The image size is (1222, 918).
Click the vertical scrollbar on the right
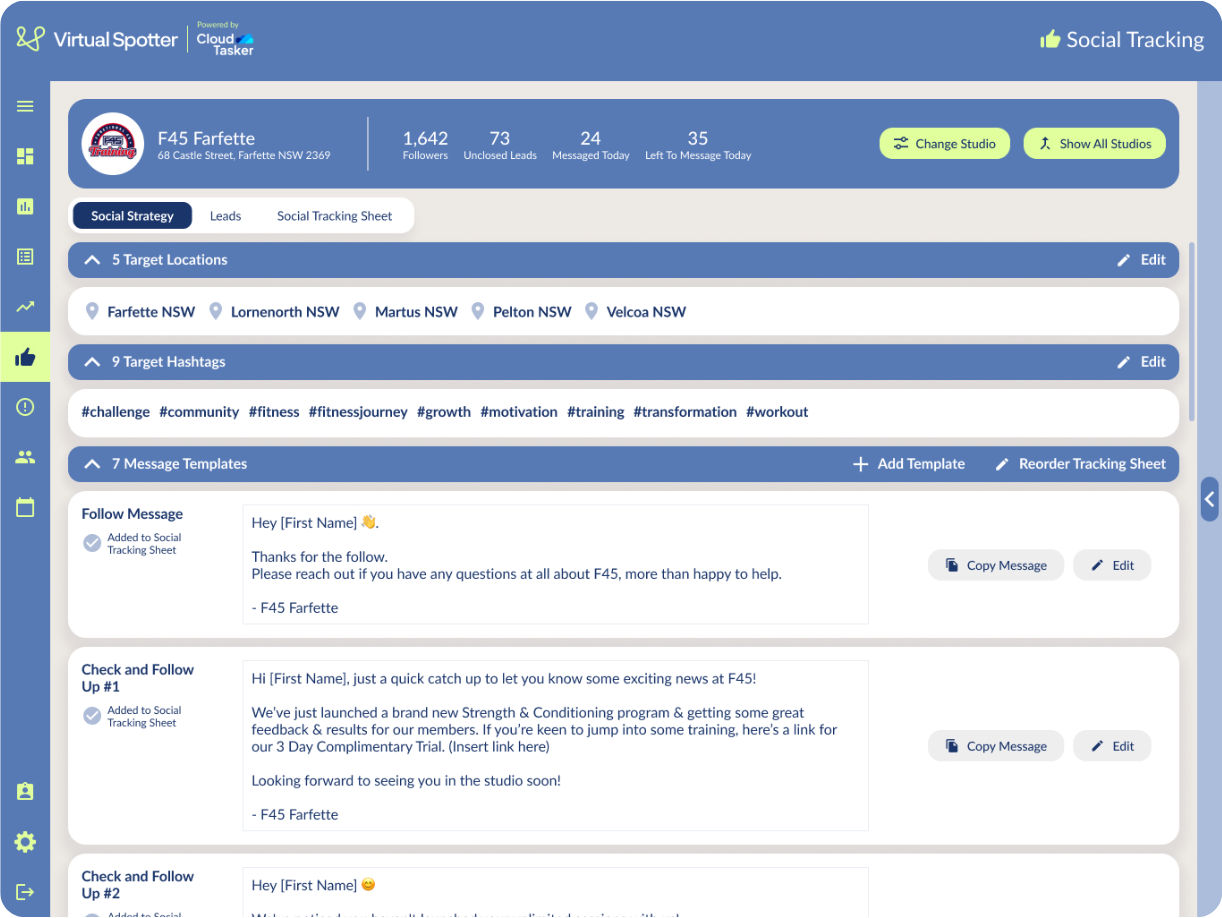[x=1191, y=332]
